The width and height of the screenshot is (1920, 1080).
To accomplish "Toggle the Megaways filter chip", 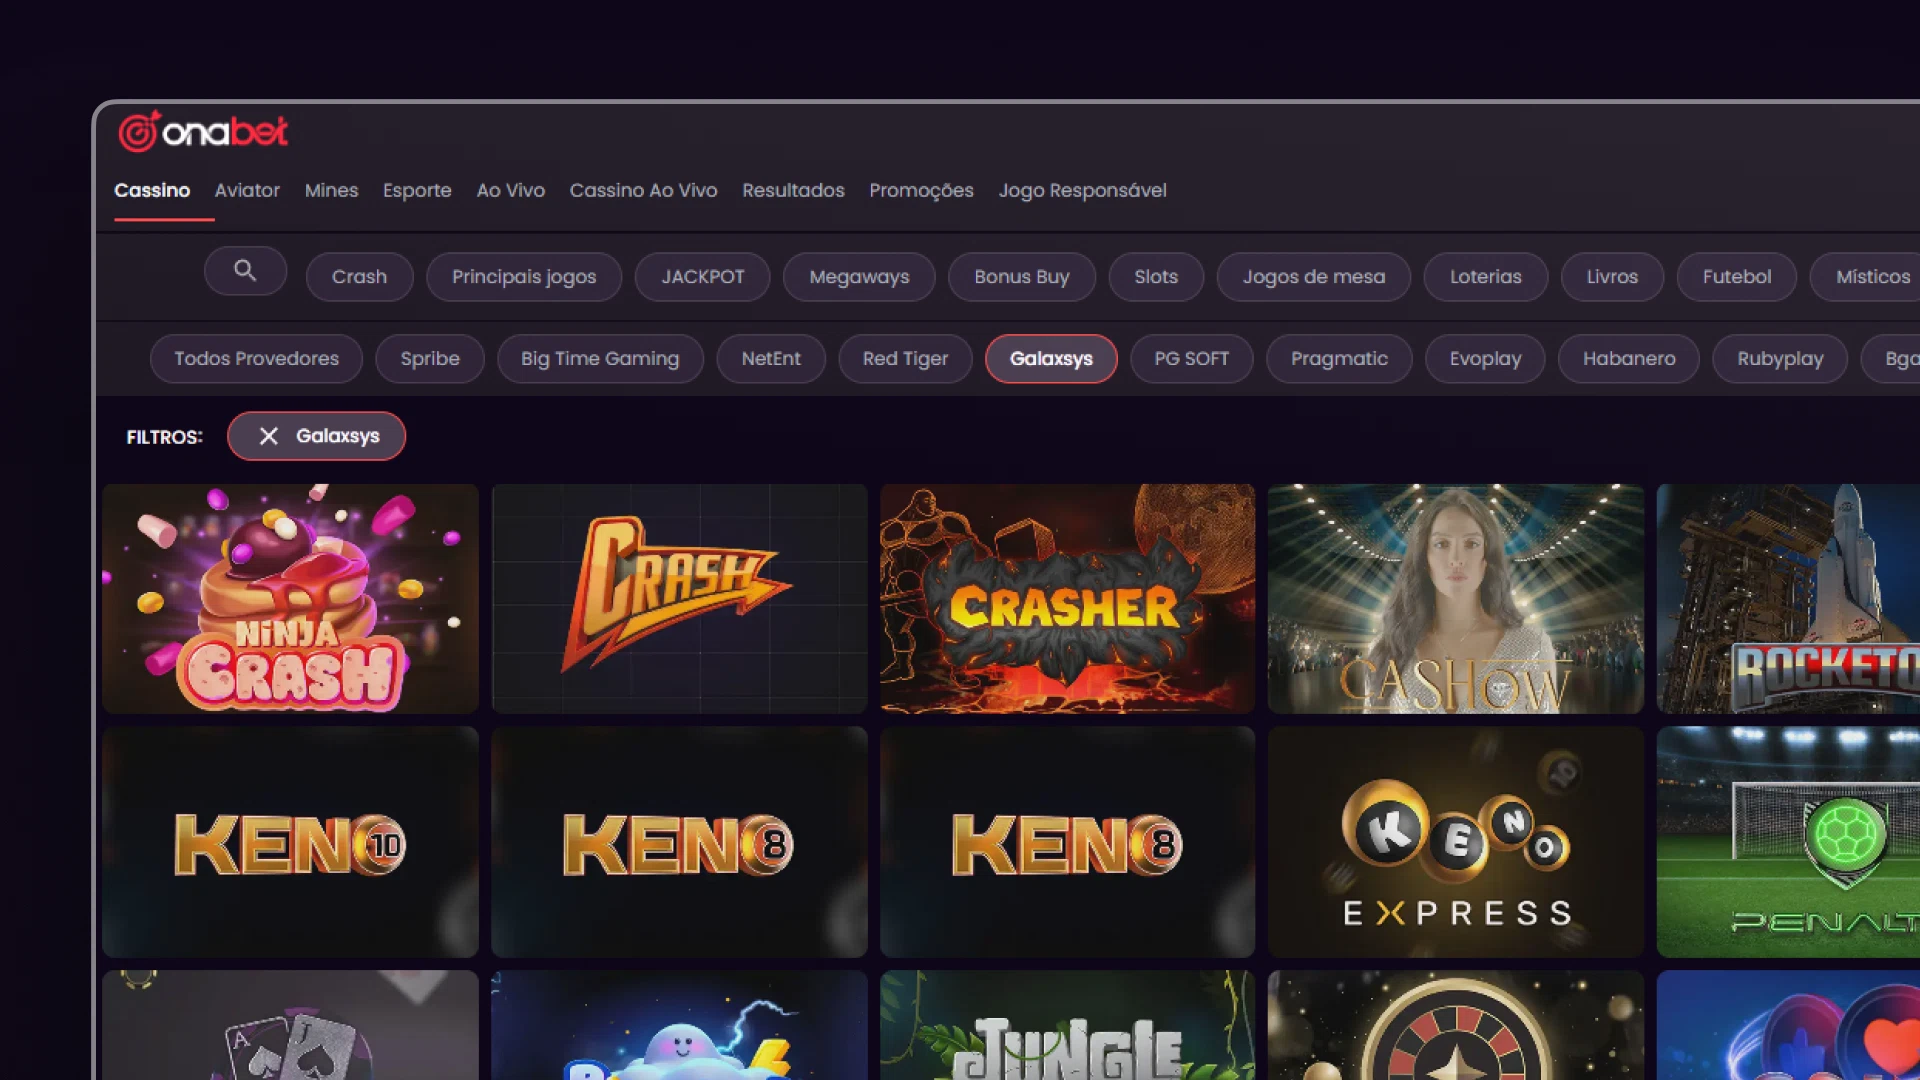I will 858,277.
